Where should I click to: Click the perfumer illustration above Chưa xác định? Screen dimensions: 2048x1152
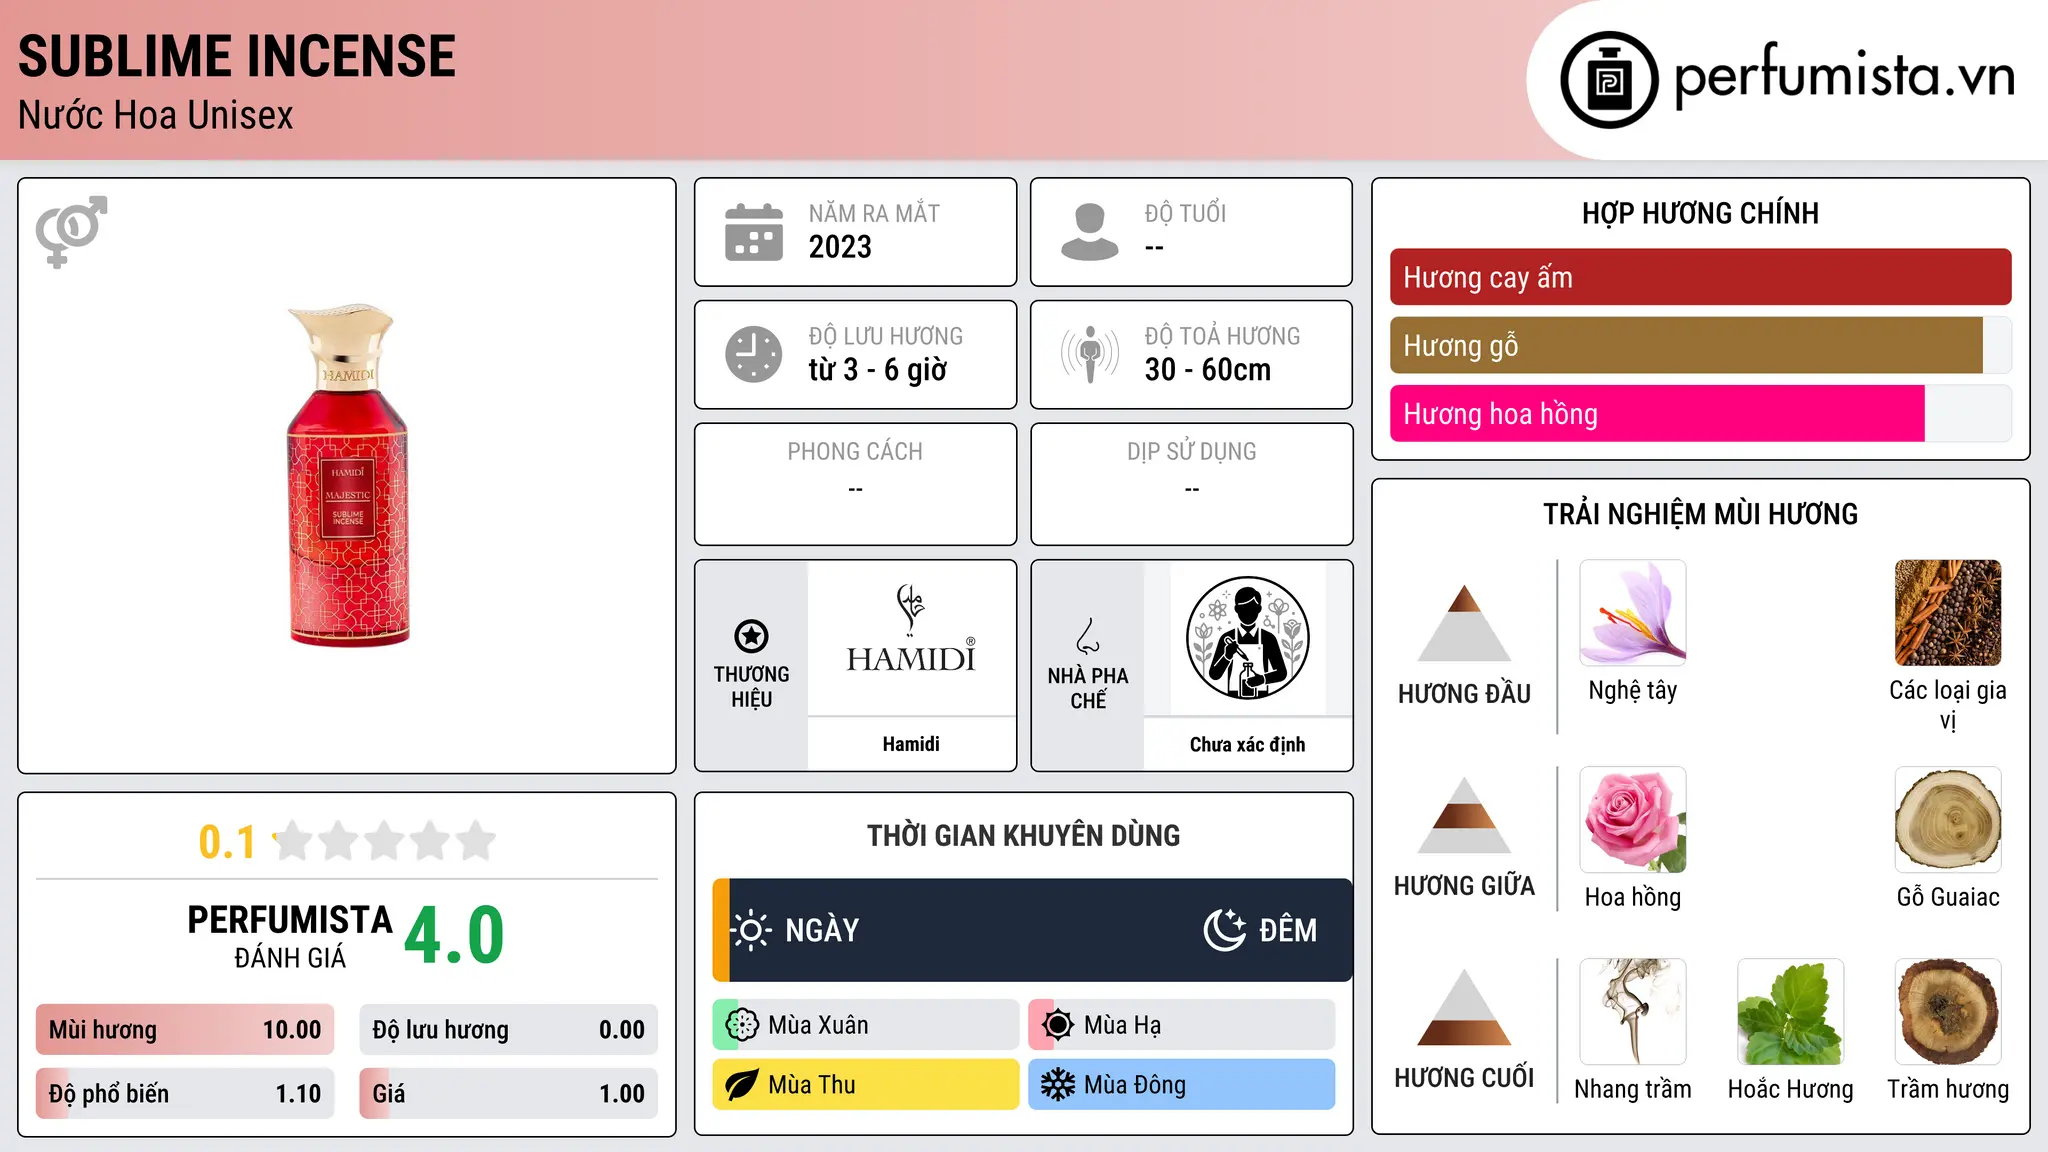tap(1247, 638)
